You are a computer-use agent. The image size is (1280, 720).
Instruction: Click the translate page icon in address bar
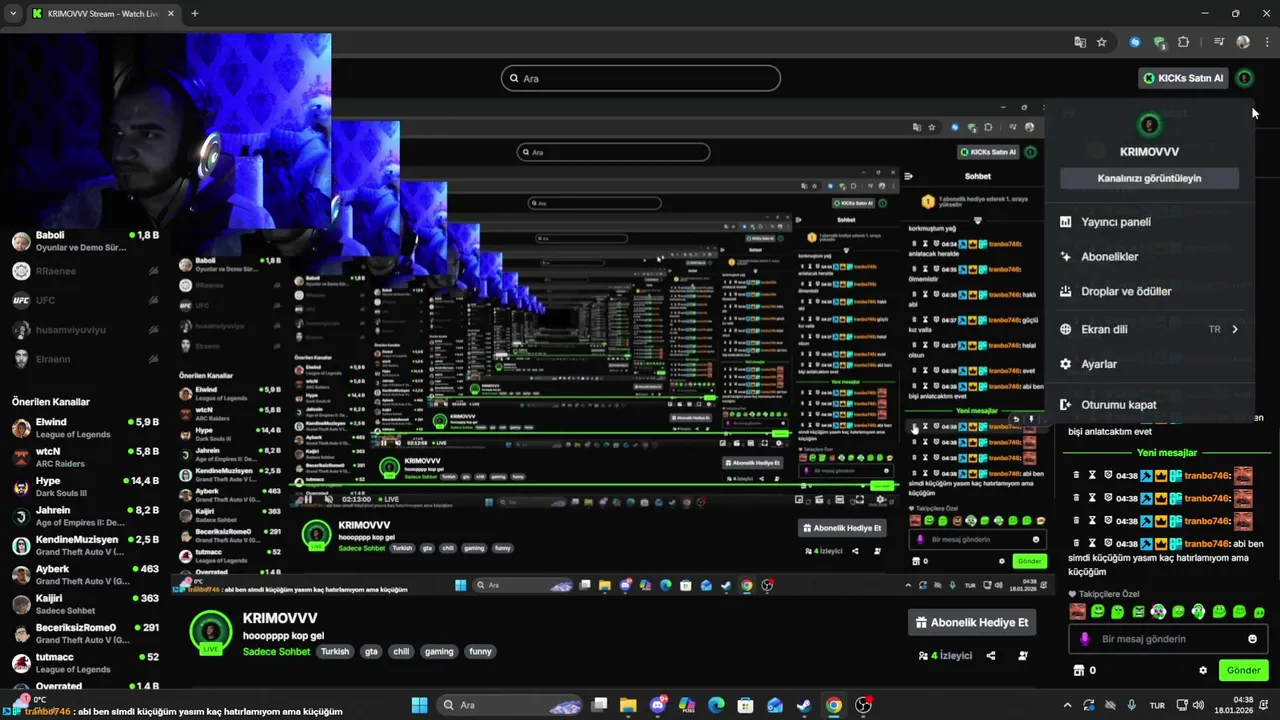pos(1080,42)
